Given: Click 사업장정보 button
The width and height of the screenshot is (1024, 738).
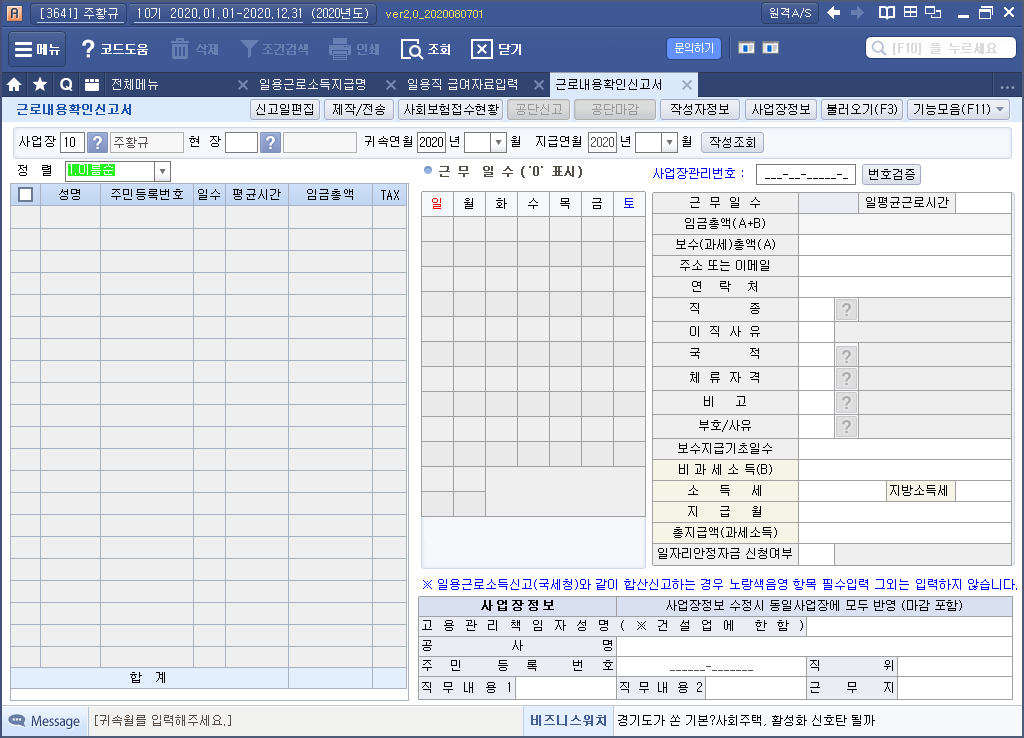Looking at the screenshot, I should 780,109.
